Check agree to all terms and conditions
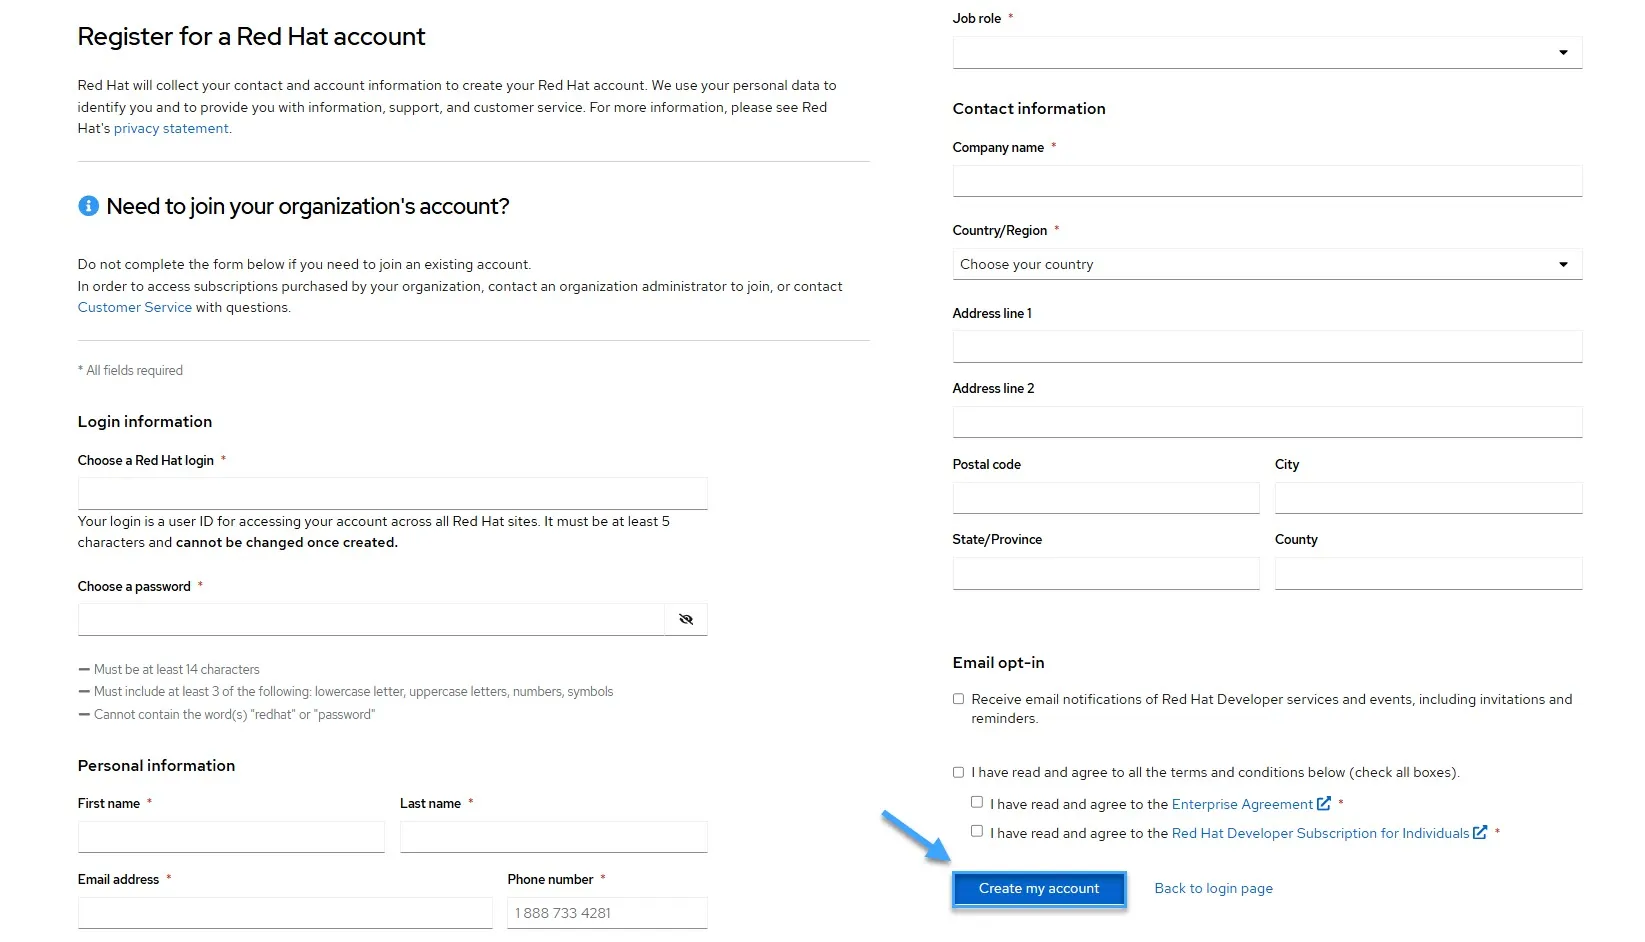Screen dimensions: 1645x942 [959, 772]
